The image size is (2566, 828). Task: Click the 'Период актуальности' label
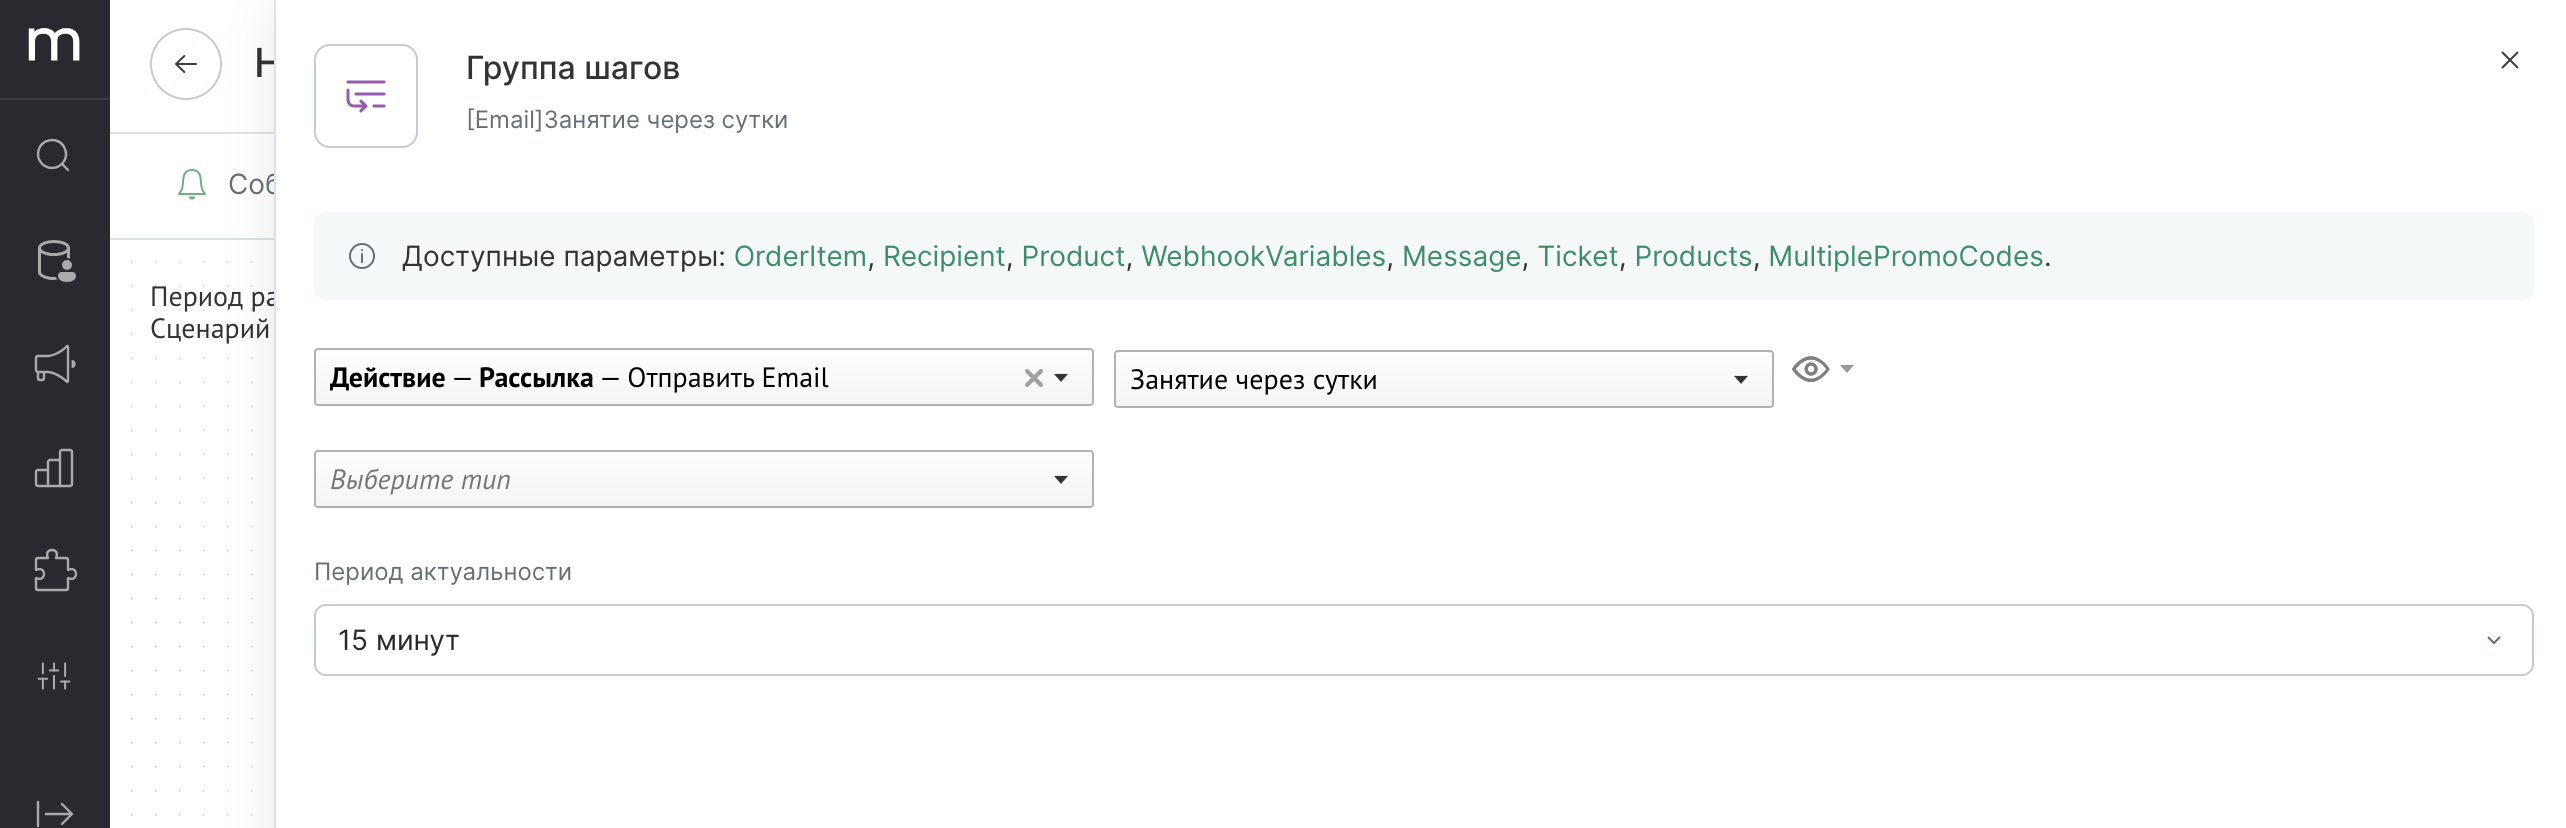tap(443, 572)
